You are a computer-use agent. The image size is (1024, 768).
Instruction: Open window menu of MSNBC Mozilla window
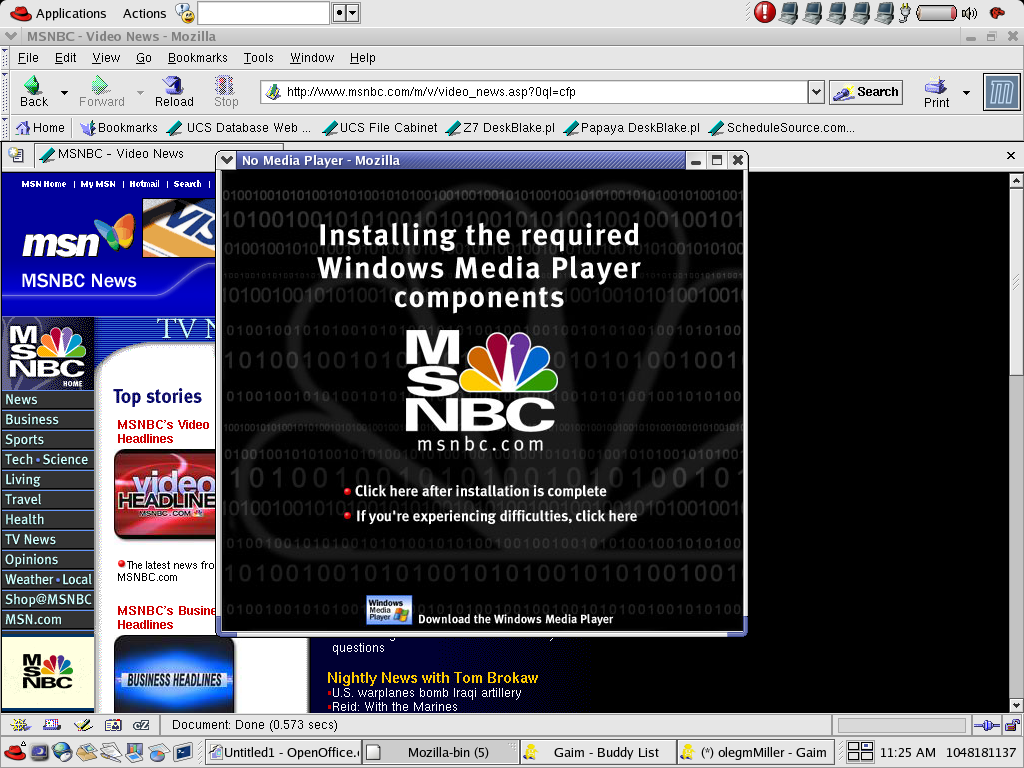pos(11,37)
